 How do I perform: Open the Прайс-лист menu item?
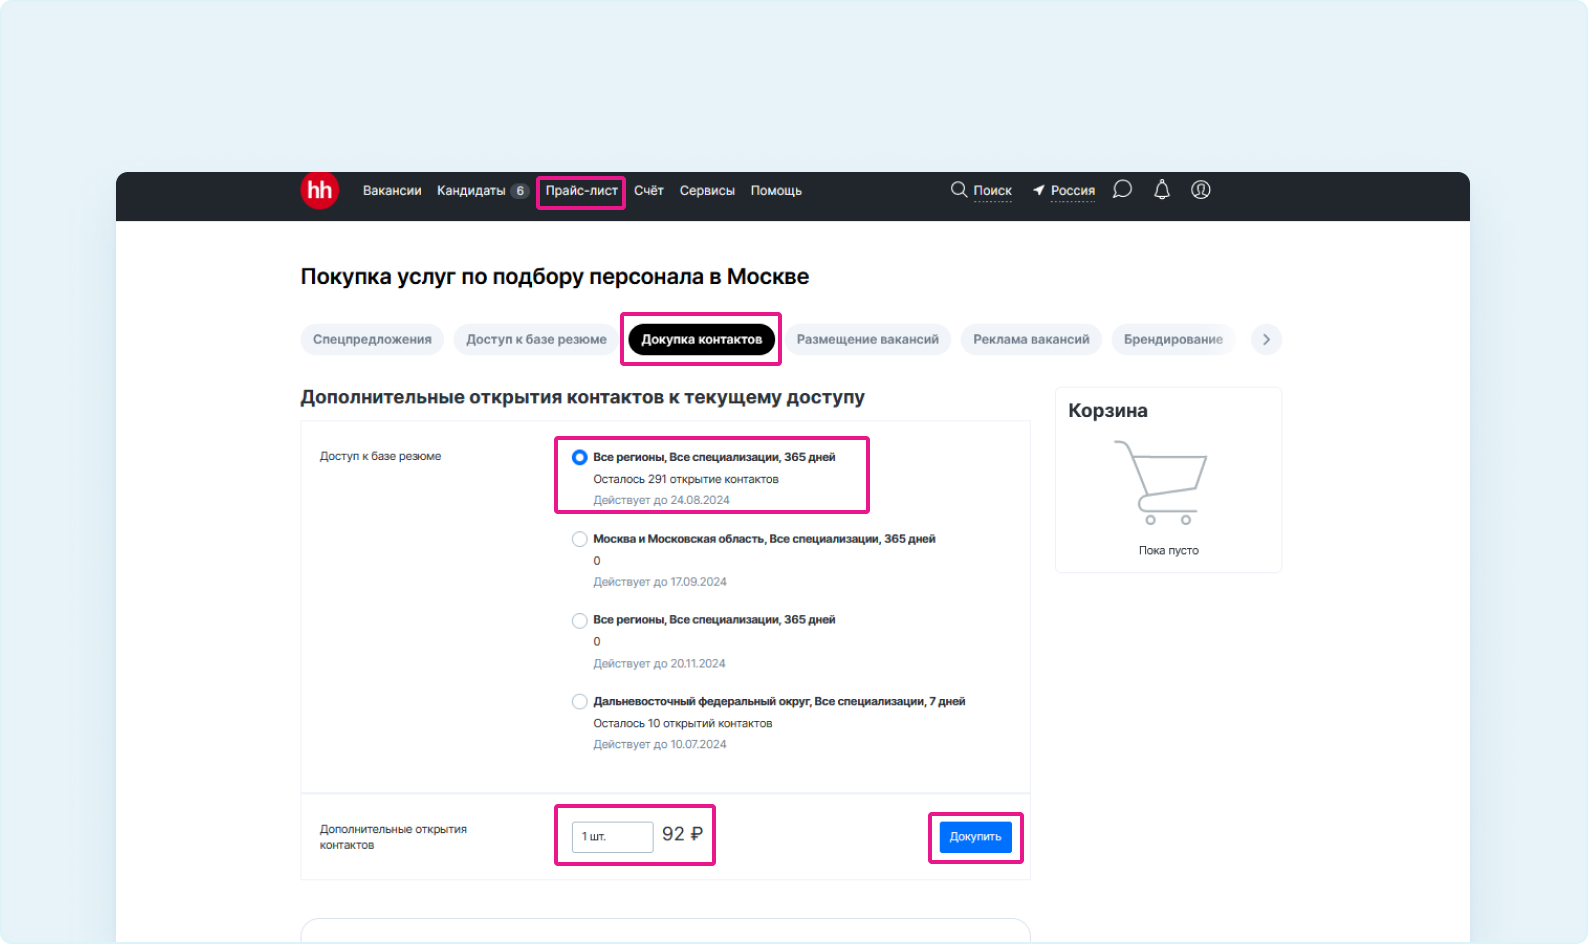point(581,190)
